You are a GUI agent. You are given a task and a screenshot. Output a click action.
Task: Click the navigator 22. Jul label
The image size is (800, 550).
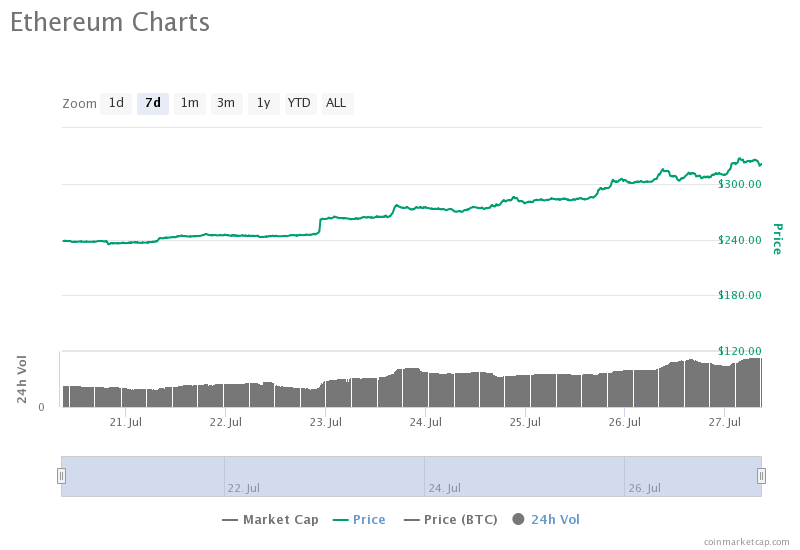click(243, 488)
